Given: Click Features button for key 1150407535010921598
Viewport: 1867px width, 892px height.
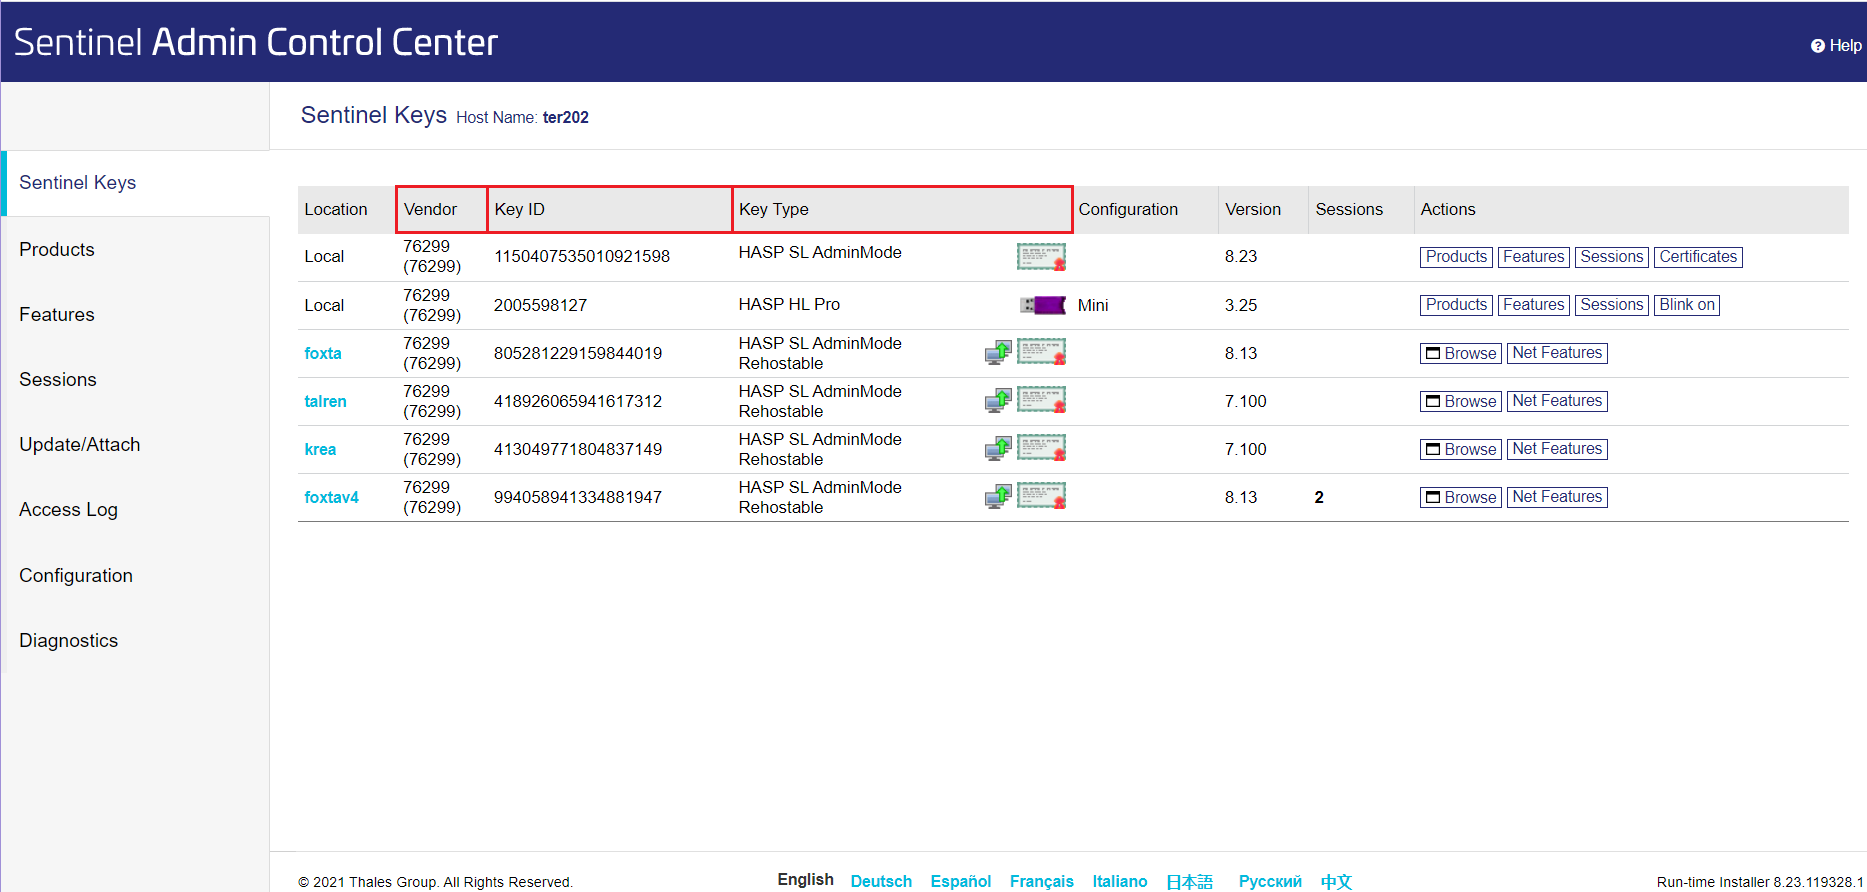Looking at the screenshot, I should [1533, 257].
